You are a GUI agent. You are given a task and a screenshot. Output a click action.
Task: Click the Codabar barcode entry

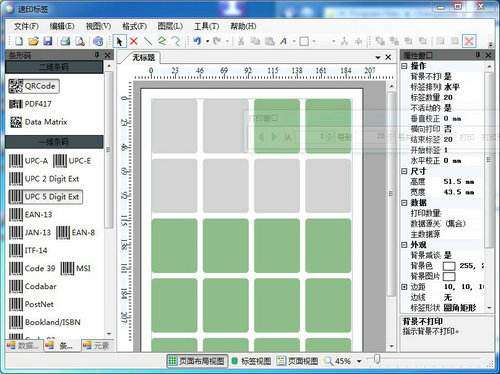(32, 286)
